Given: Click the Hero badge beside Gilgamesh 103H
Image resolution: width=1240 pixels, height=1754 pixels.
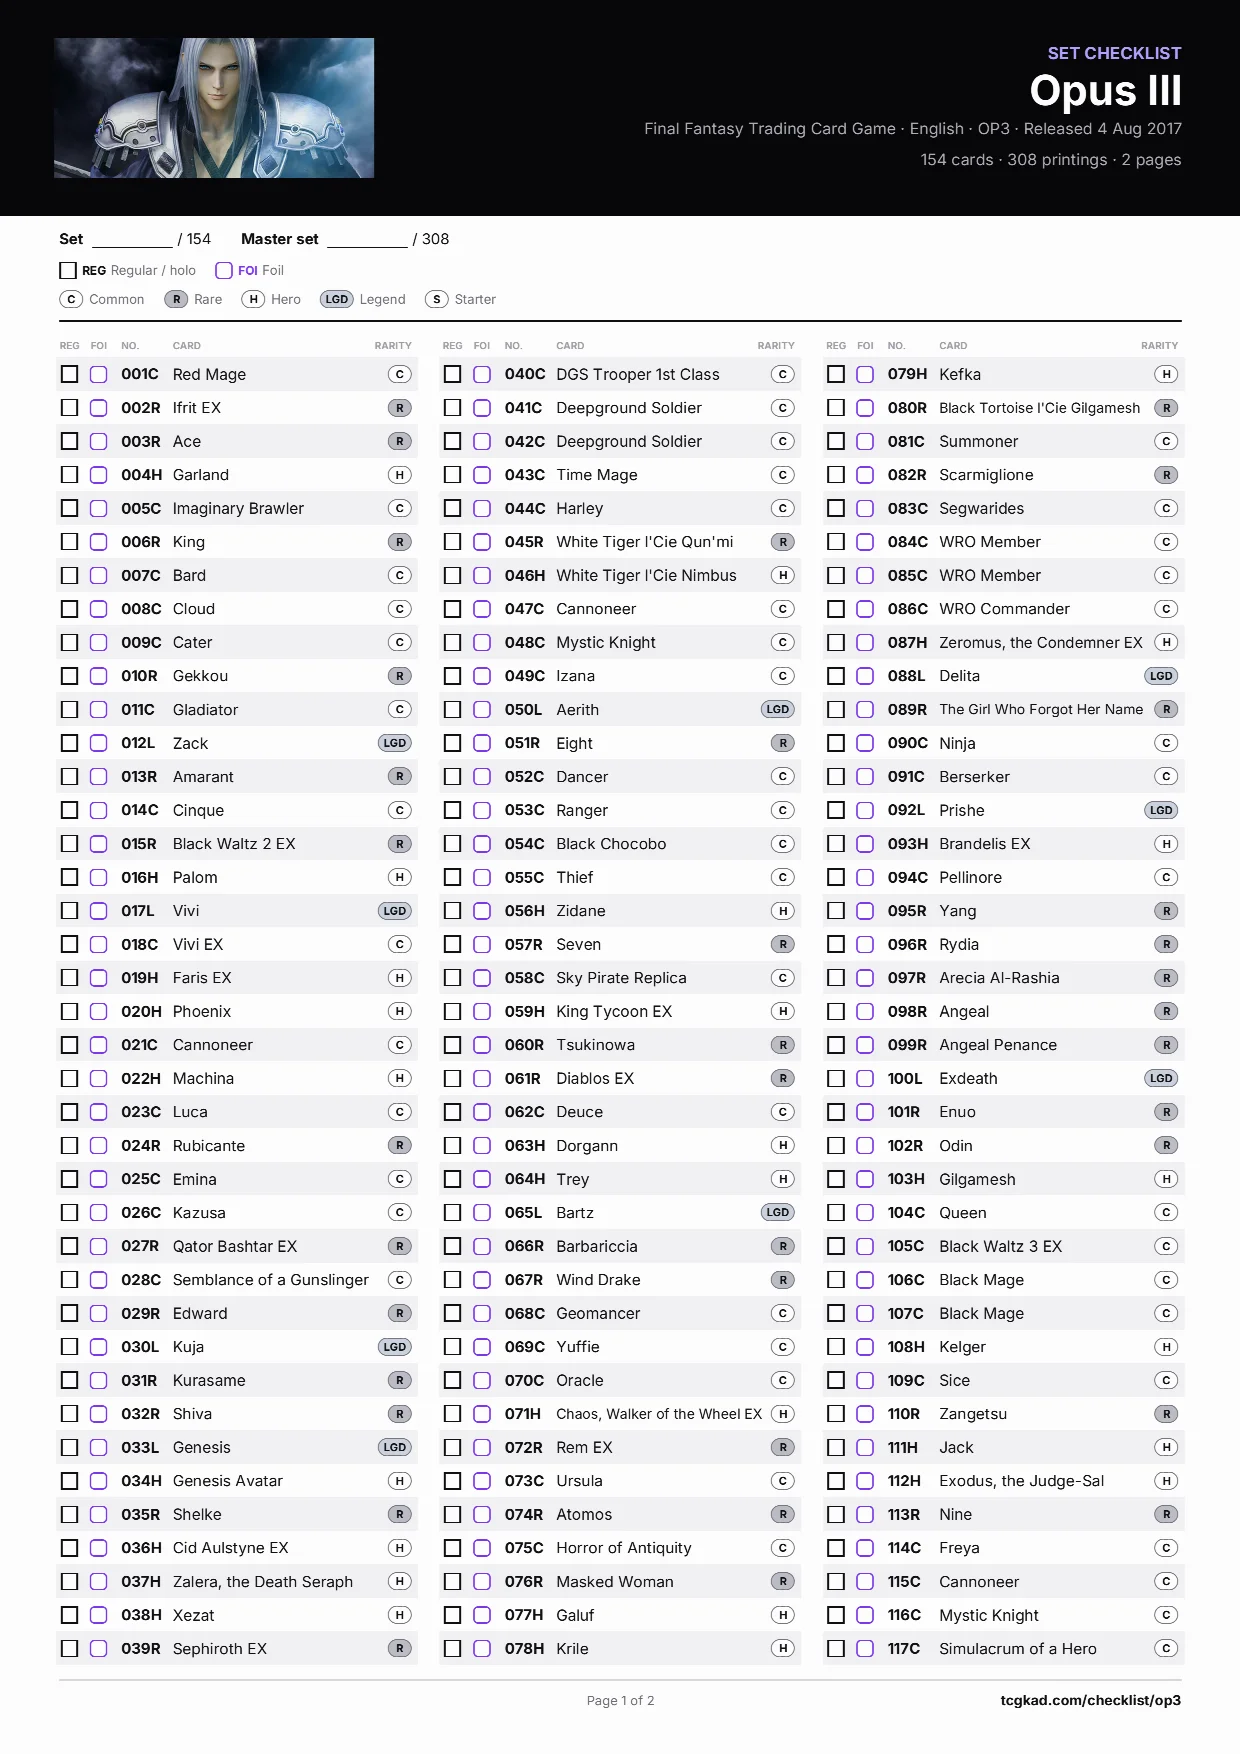Looking at the screenshot, I should [x=1166, y=1179].
